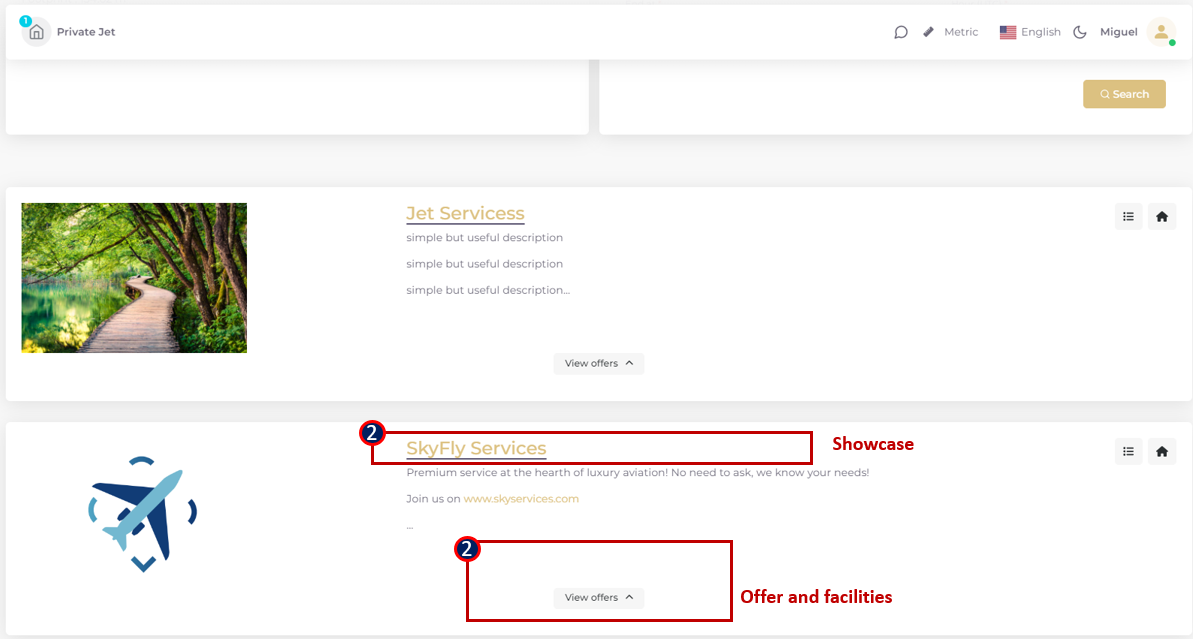
Task: Click the home icon in top bar
Action: pos(36,32)
